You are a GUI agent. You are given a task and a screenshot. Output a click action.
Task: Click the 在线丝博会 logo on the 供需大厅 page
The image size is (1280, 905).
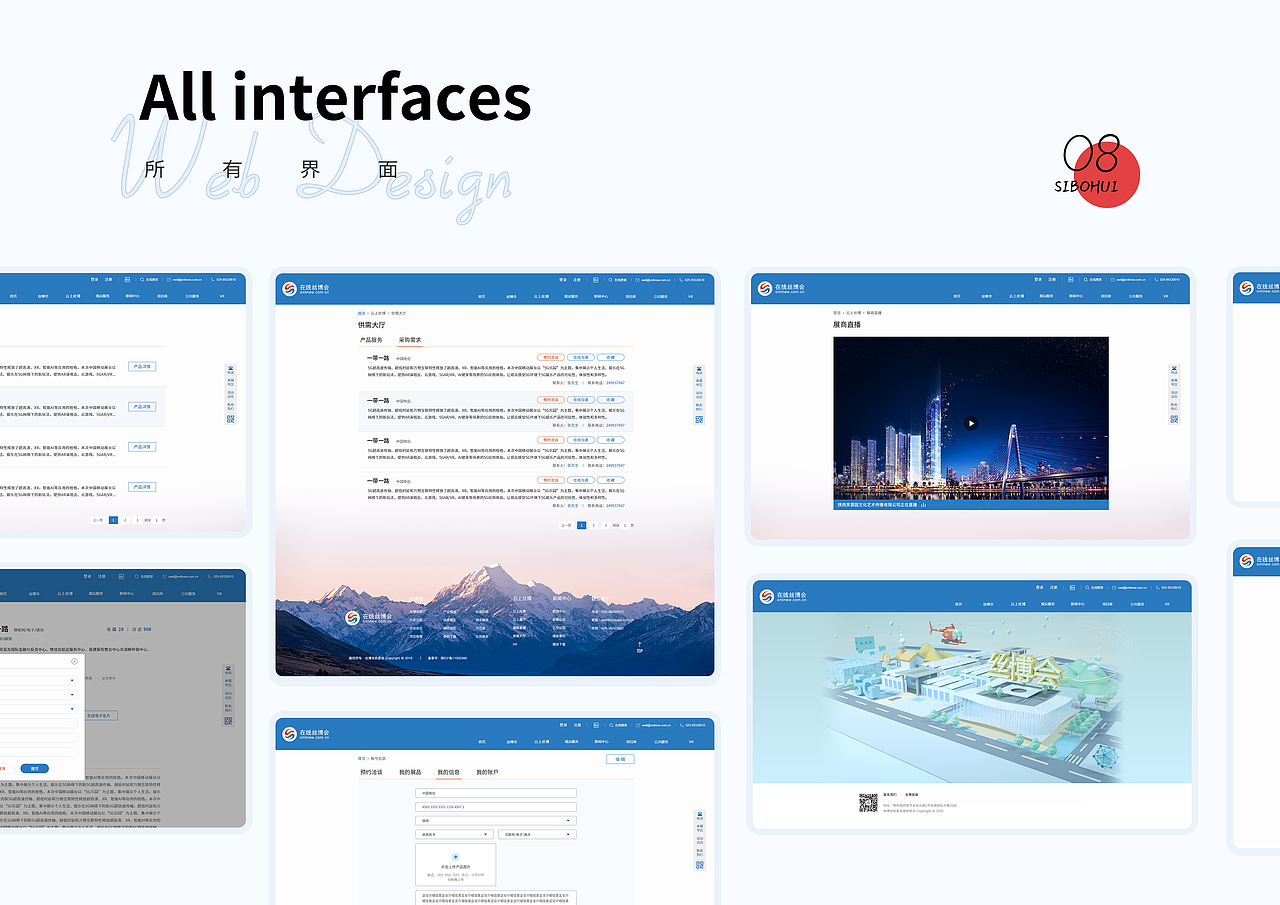[305, 288]
